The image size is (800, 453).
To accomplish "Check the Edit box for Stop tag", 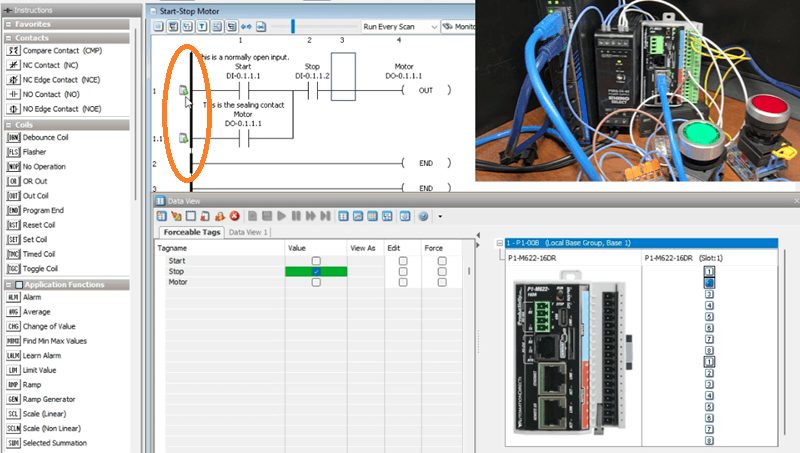I will pyautogui.click(x=402, y=272).
